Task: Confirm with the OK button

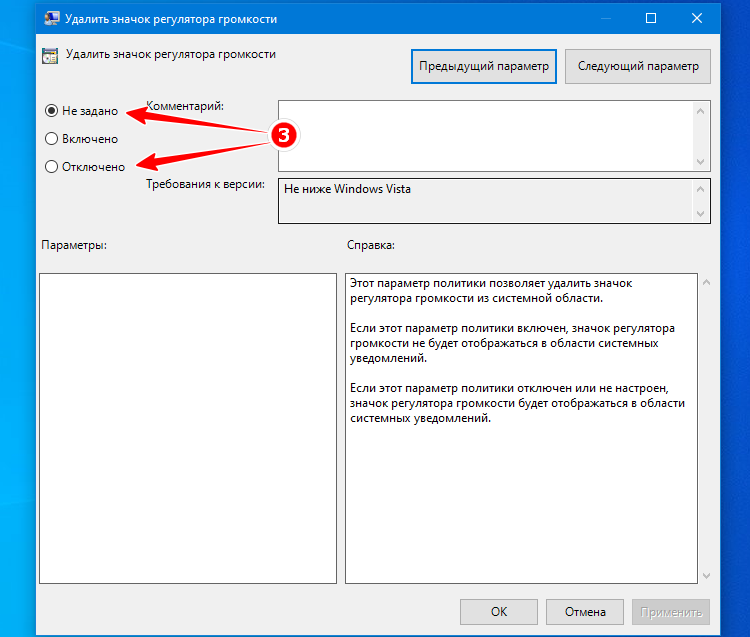Action: (498, 612)
